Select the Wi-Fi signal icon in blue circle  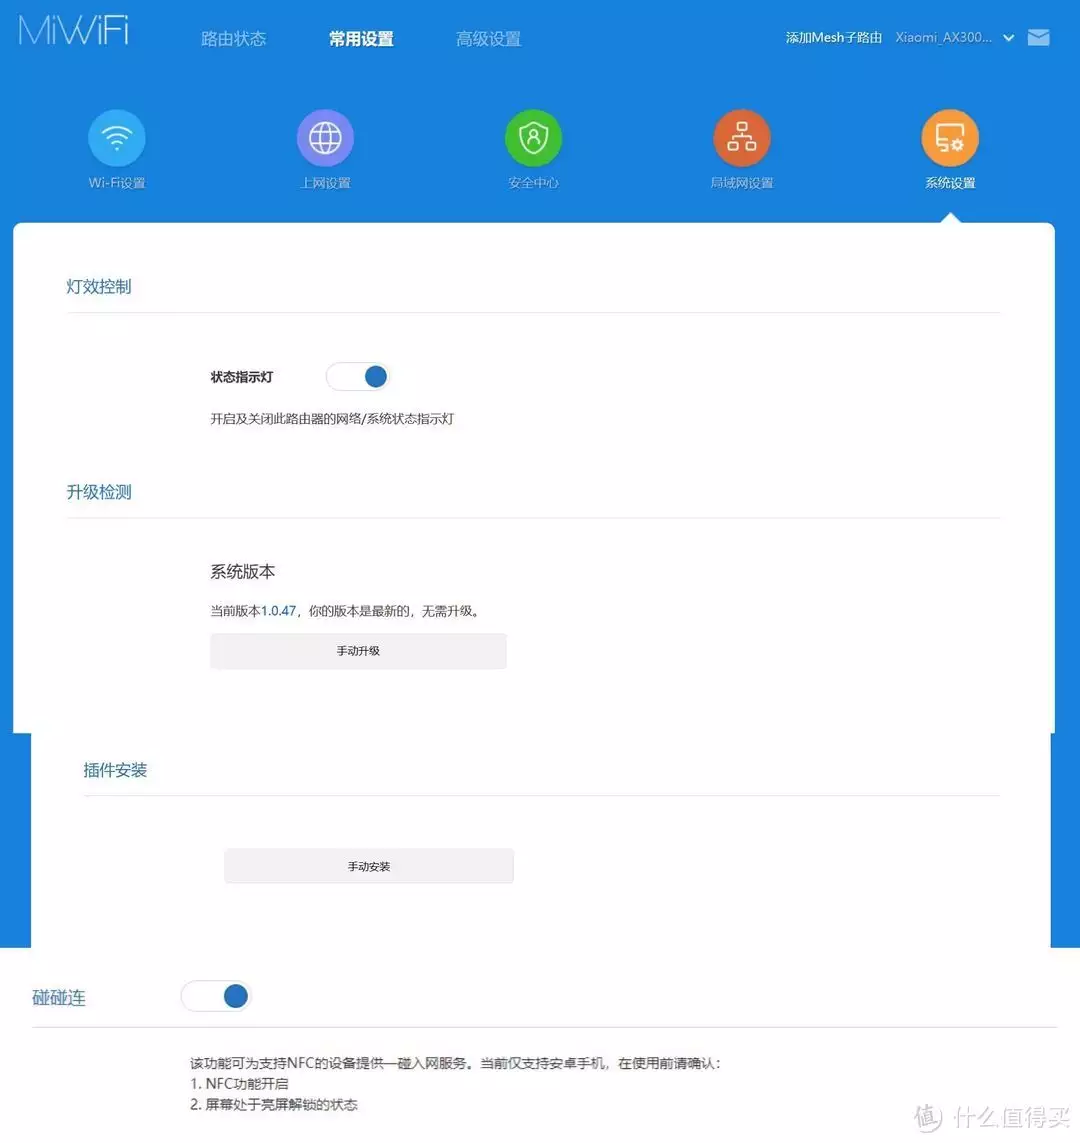116,137
